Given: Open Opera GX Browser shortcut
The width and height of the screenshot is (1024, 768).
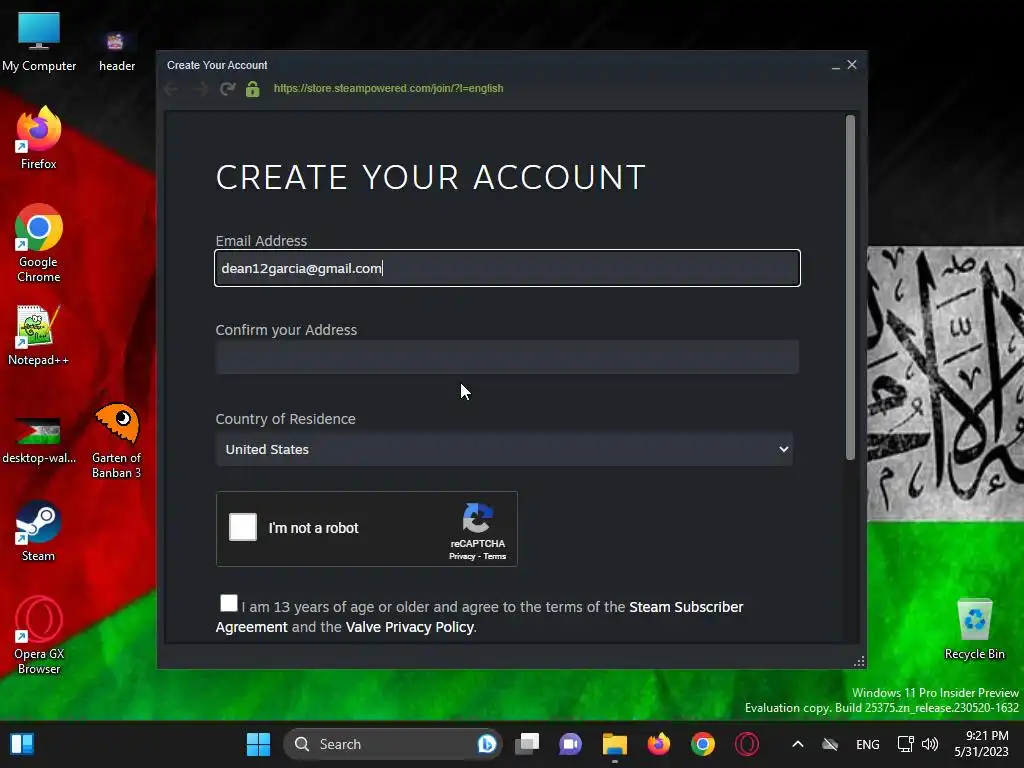Looking at the screenshot, I should (39, 635).
